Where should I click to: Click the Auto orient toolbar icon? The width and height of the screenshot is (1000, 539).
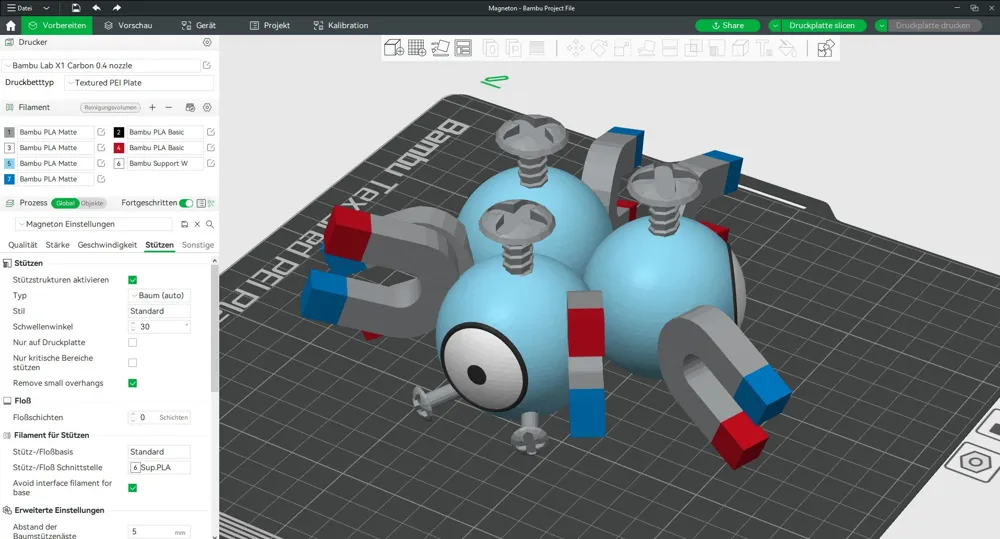(440, 48)
